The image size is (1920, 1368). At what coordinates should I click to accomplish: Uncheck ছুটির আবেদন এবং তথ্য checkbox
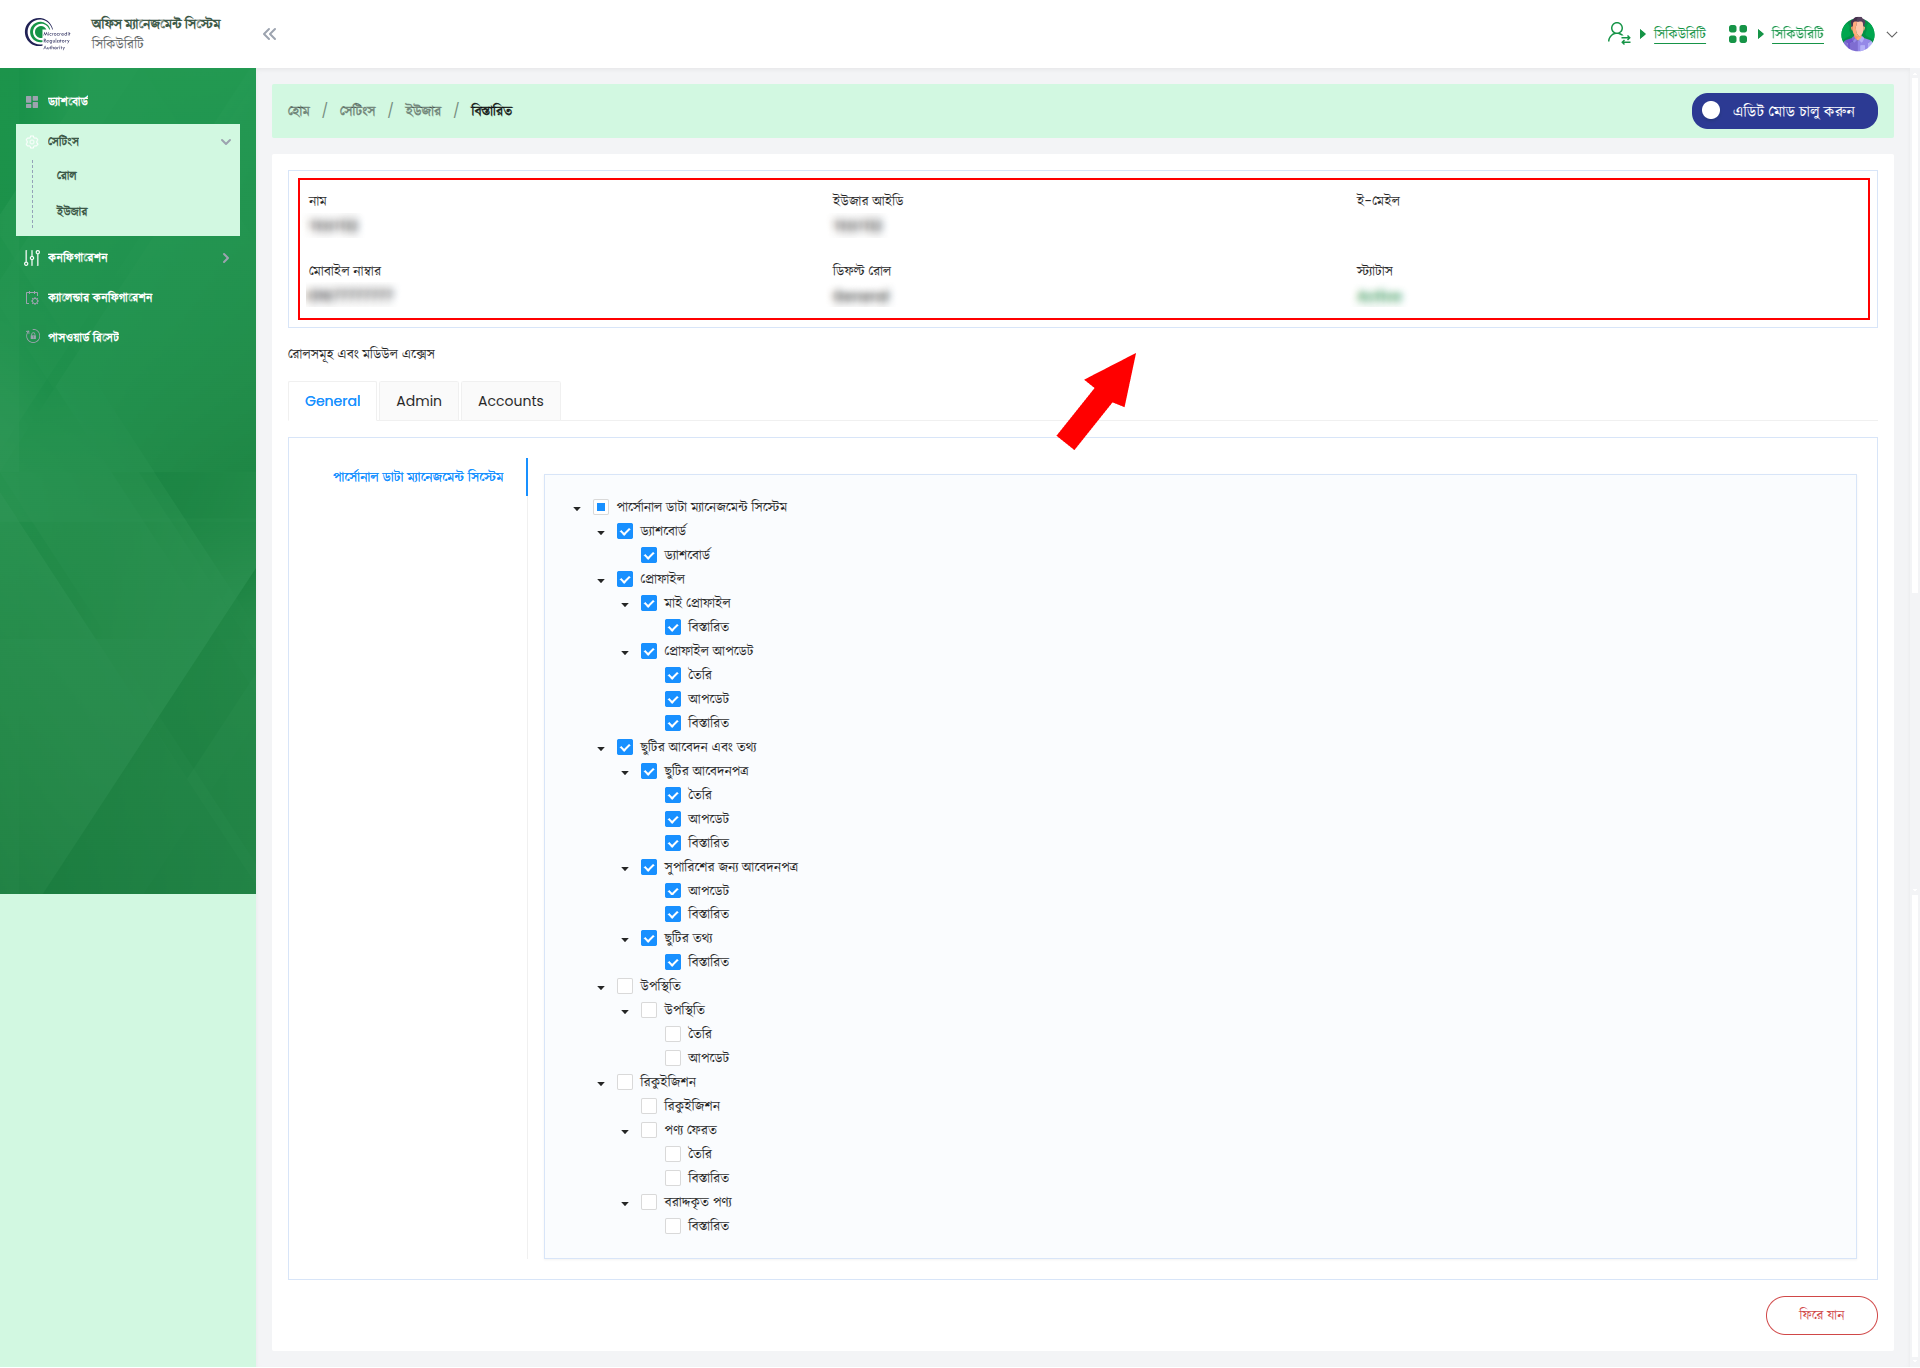[x=625, y=747]
